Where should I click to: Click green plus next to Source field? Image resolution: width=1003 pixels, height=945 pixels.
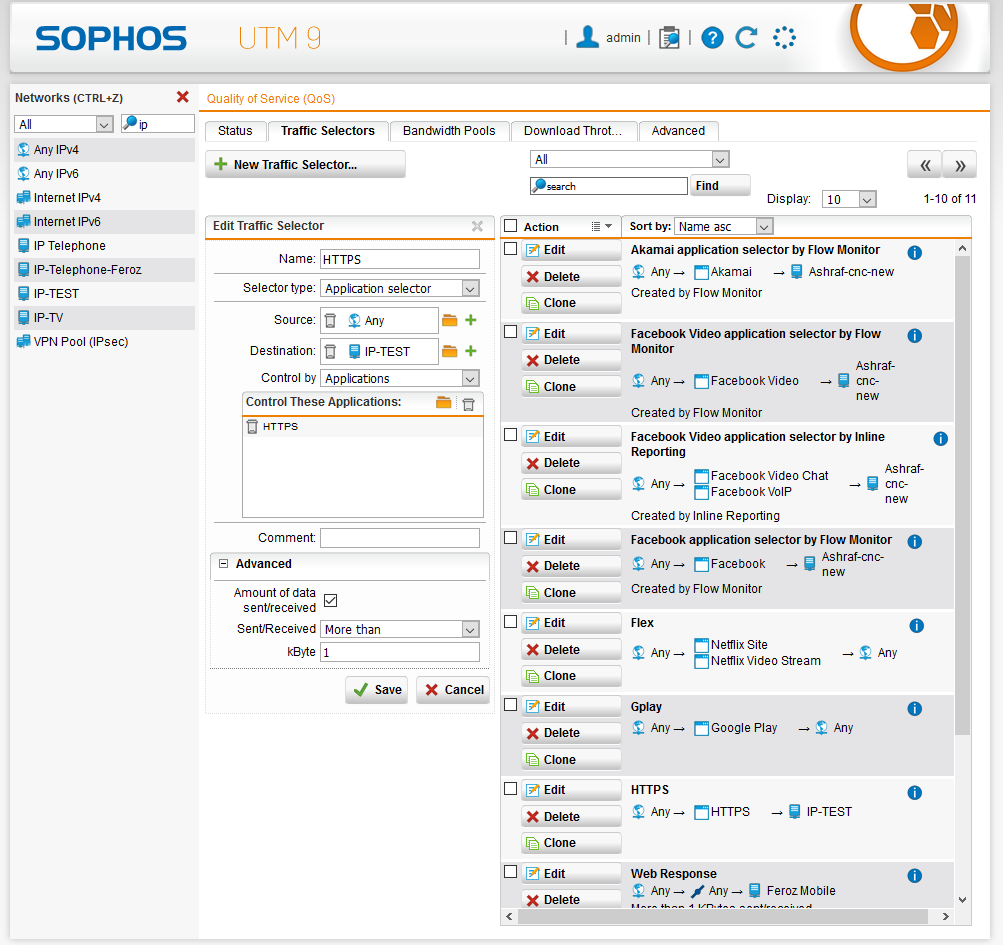point(471,320)
